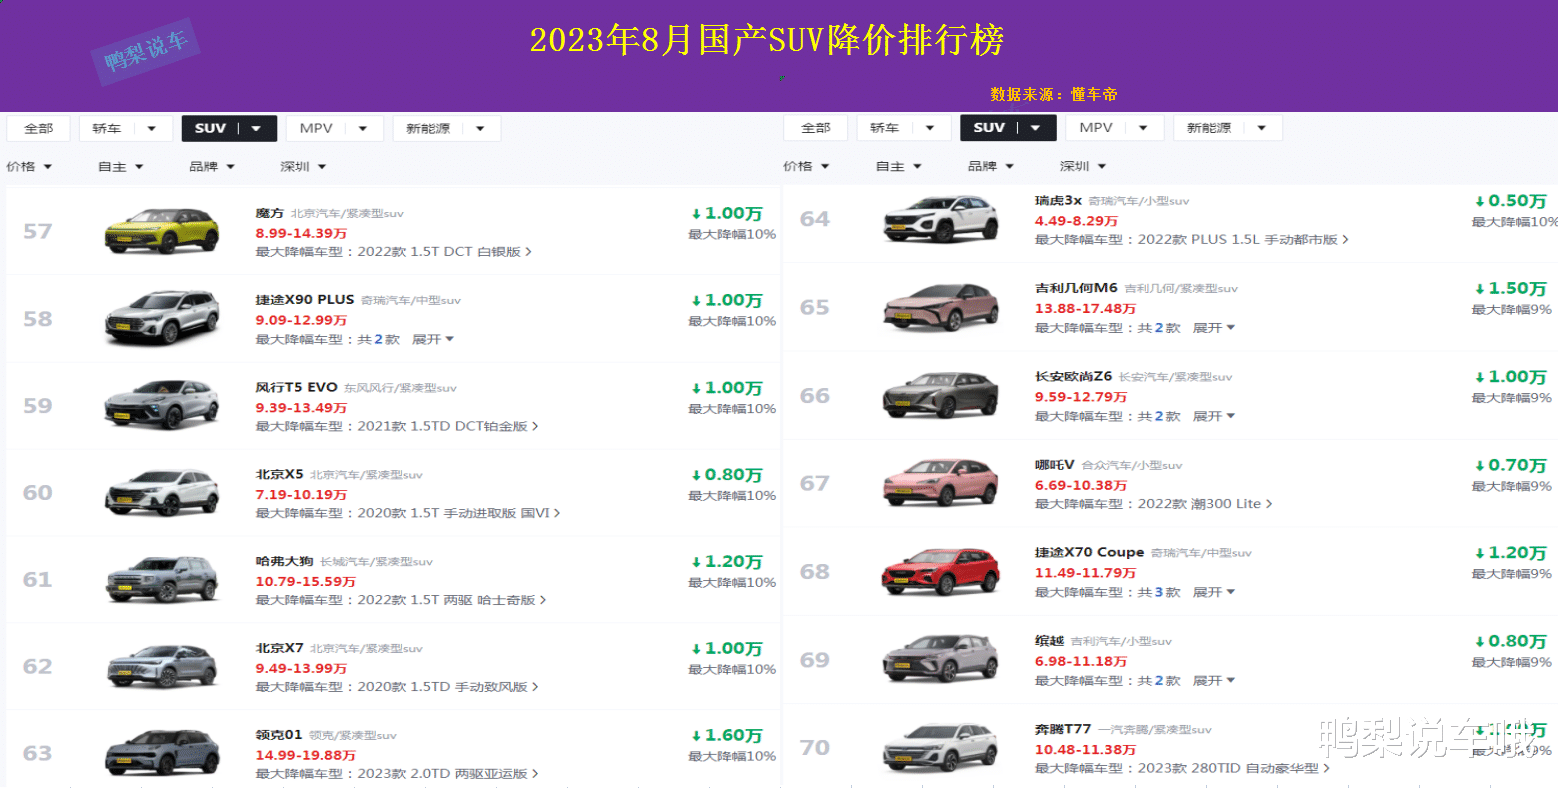This screenshot has width=1558, height=788.
Task: Open the 品牌 filter in the left list
Action: pos(212,167)
